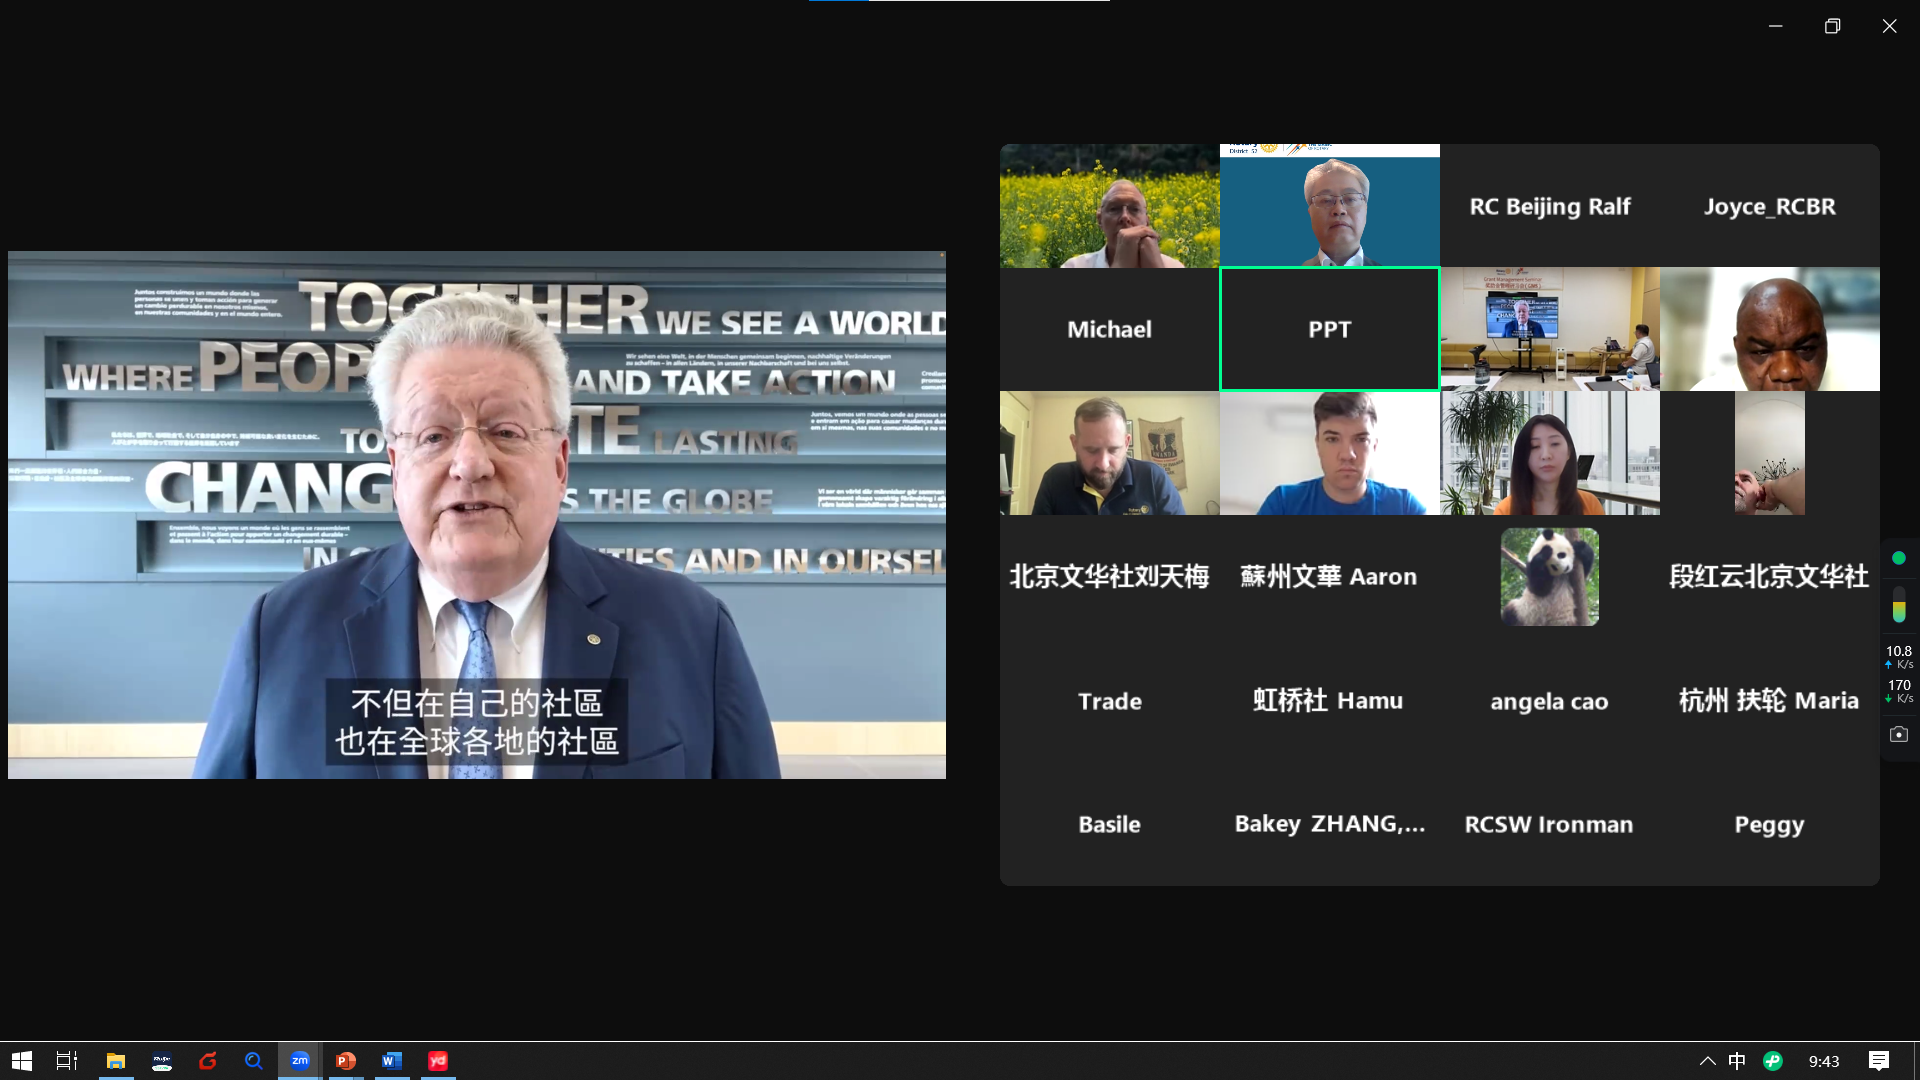Close the Zoom meeting window
The height and width of the screenshot is (1080, 1920).
1890,26
